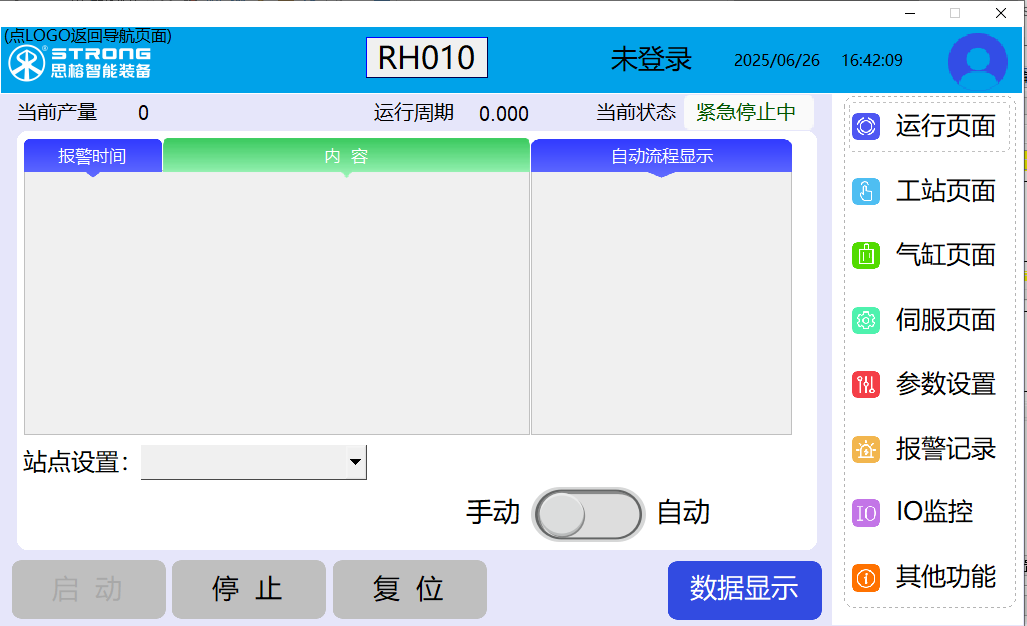This screenshot has height=626, width=1027.
Task: Click the 运行页面 sidebar icon
Action: (866, 127)
